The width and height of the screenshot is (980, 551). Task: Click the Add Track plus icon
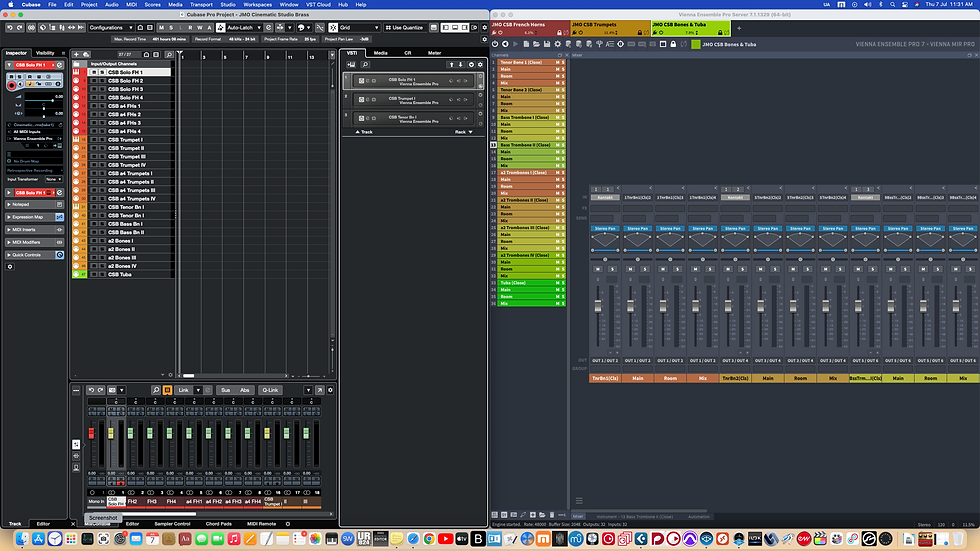point(77,54)
